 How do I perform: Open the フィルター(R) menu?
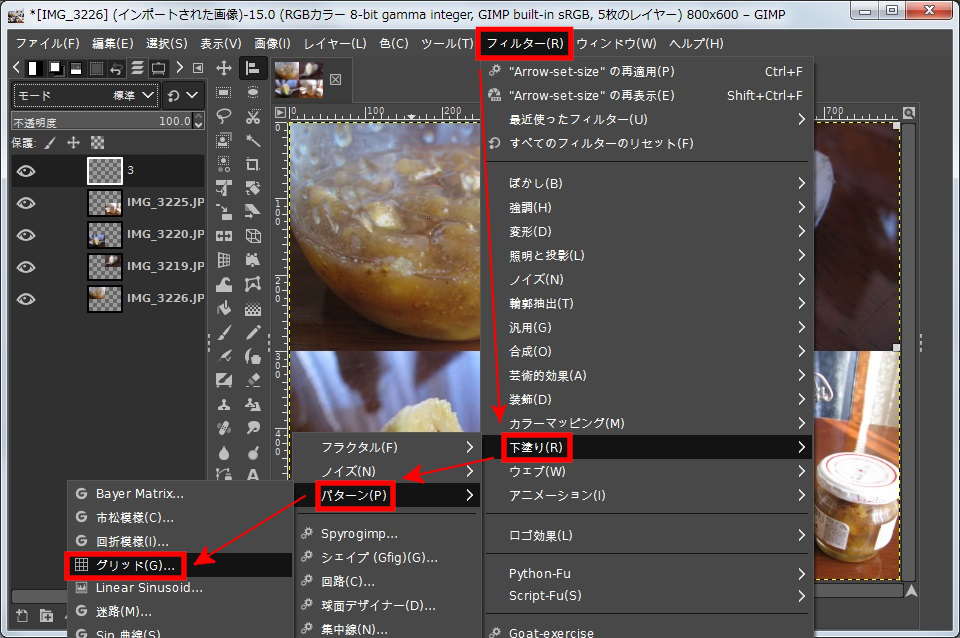tap(525, 43)
